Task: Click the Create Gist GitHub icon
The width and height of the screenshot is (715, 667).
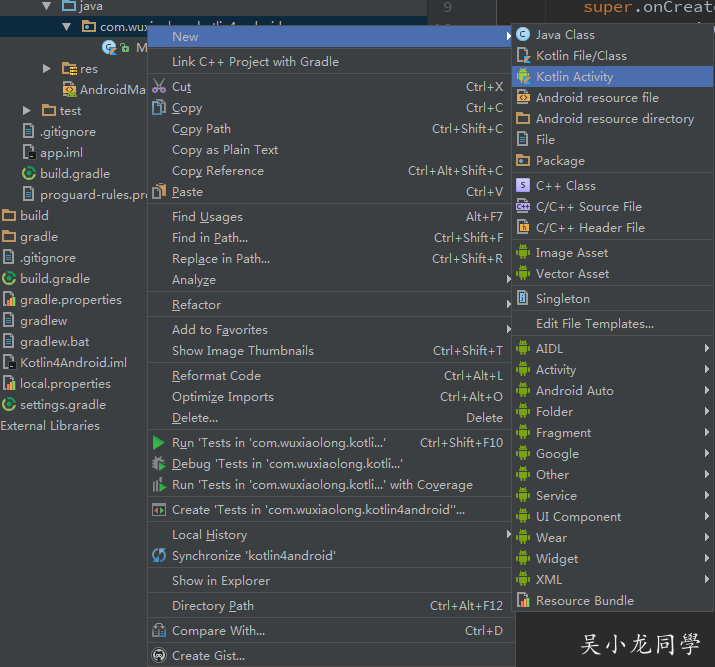Action: [159, 656]
